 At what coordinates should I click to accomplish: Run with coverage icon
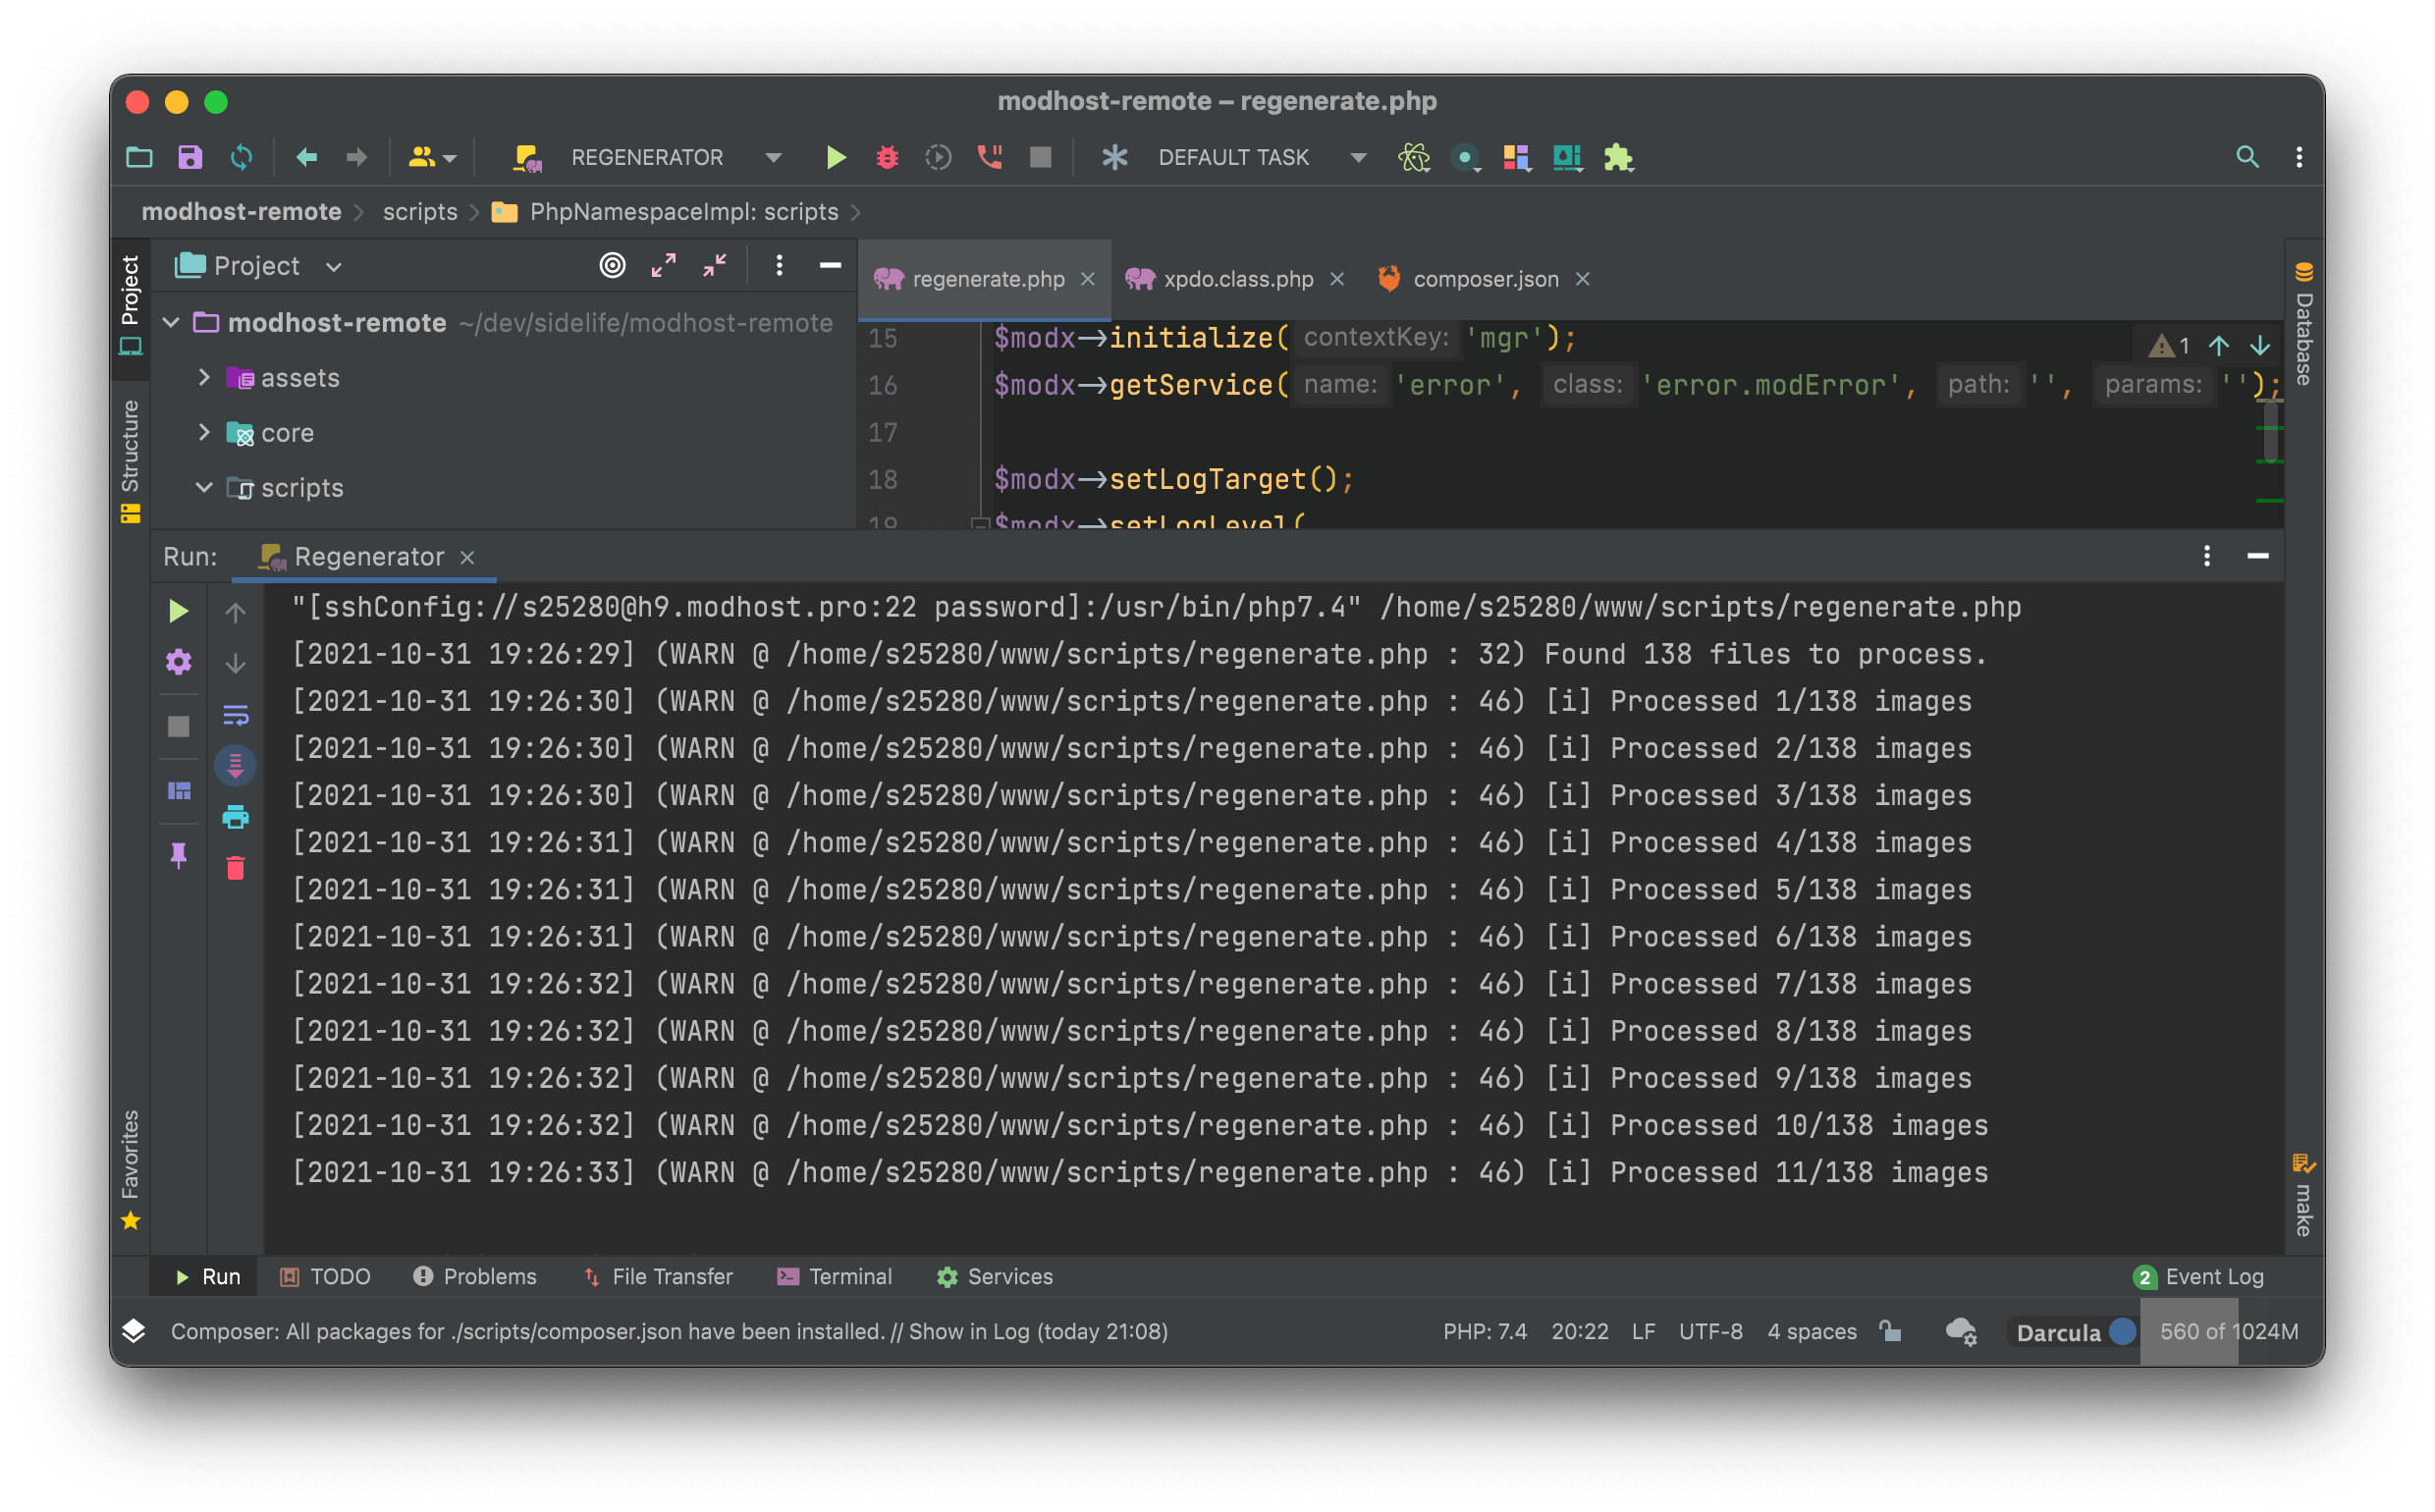point(938,157)
